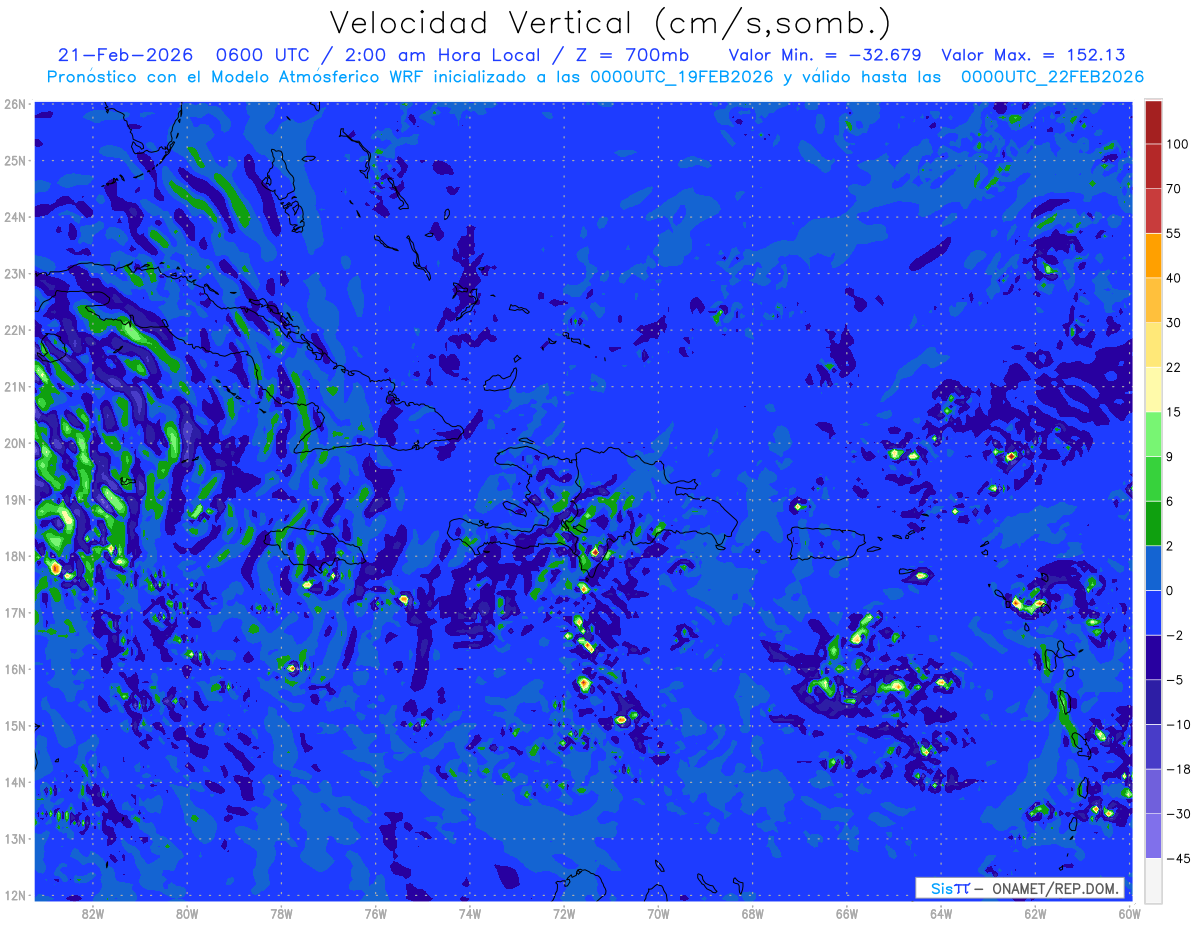The width and height of the screenshot is (1200, 927).
Task: Click the "19N" latitude label
Action: pyautogui.click(x=15, y=499)
